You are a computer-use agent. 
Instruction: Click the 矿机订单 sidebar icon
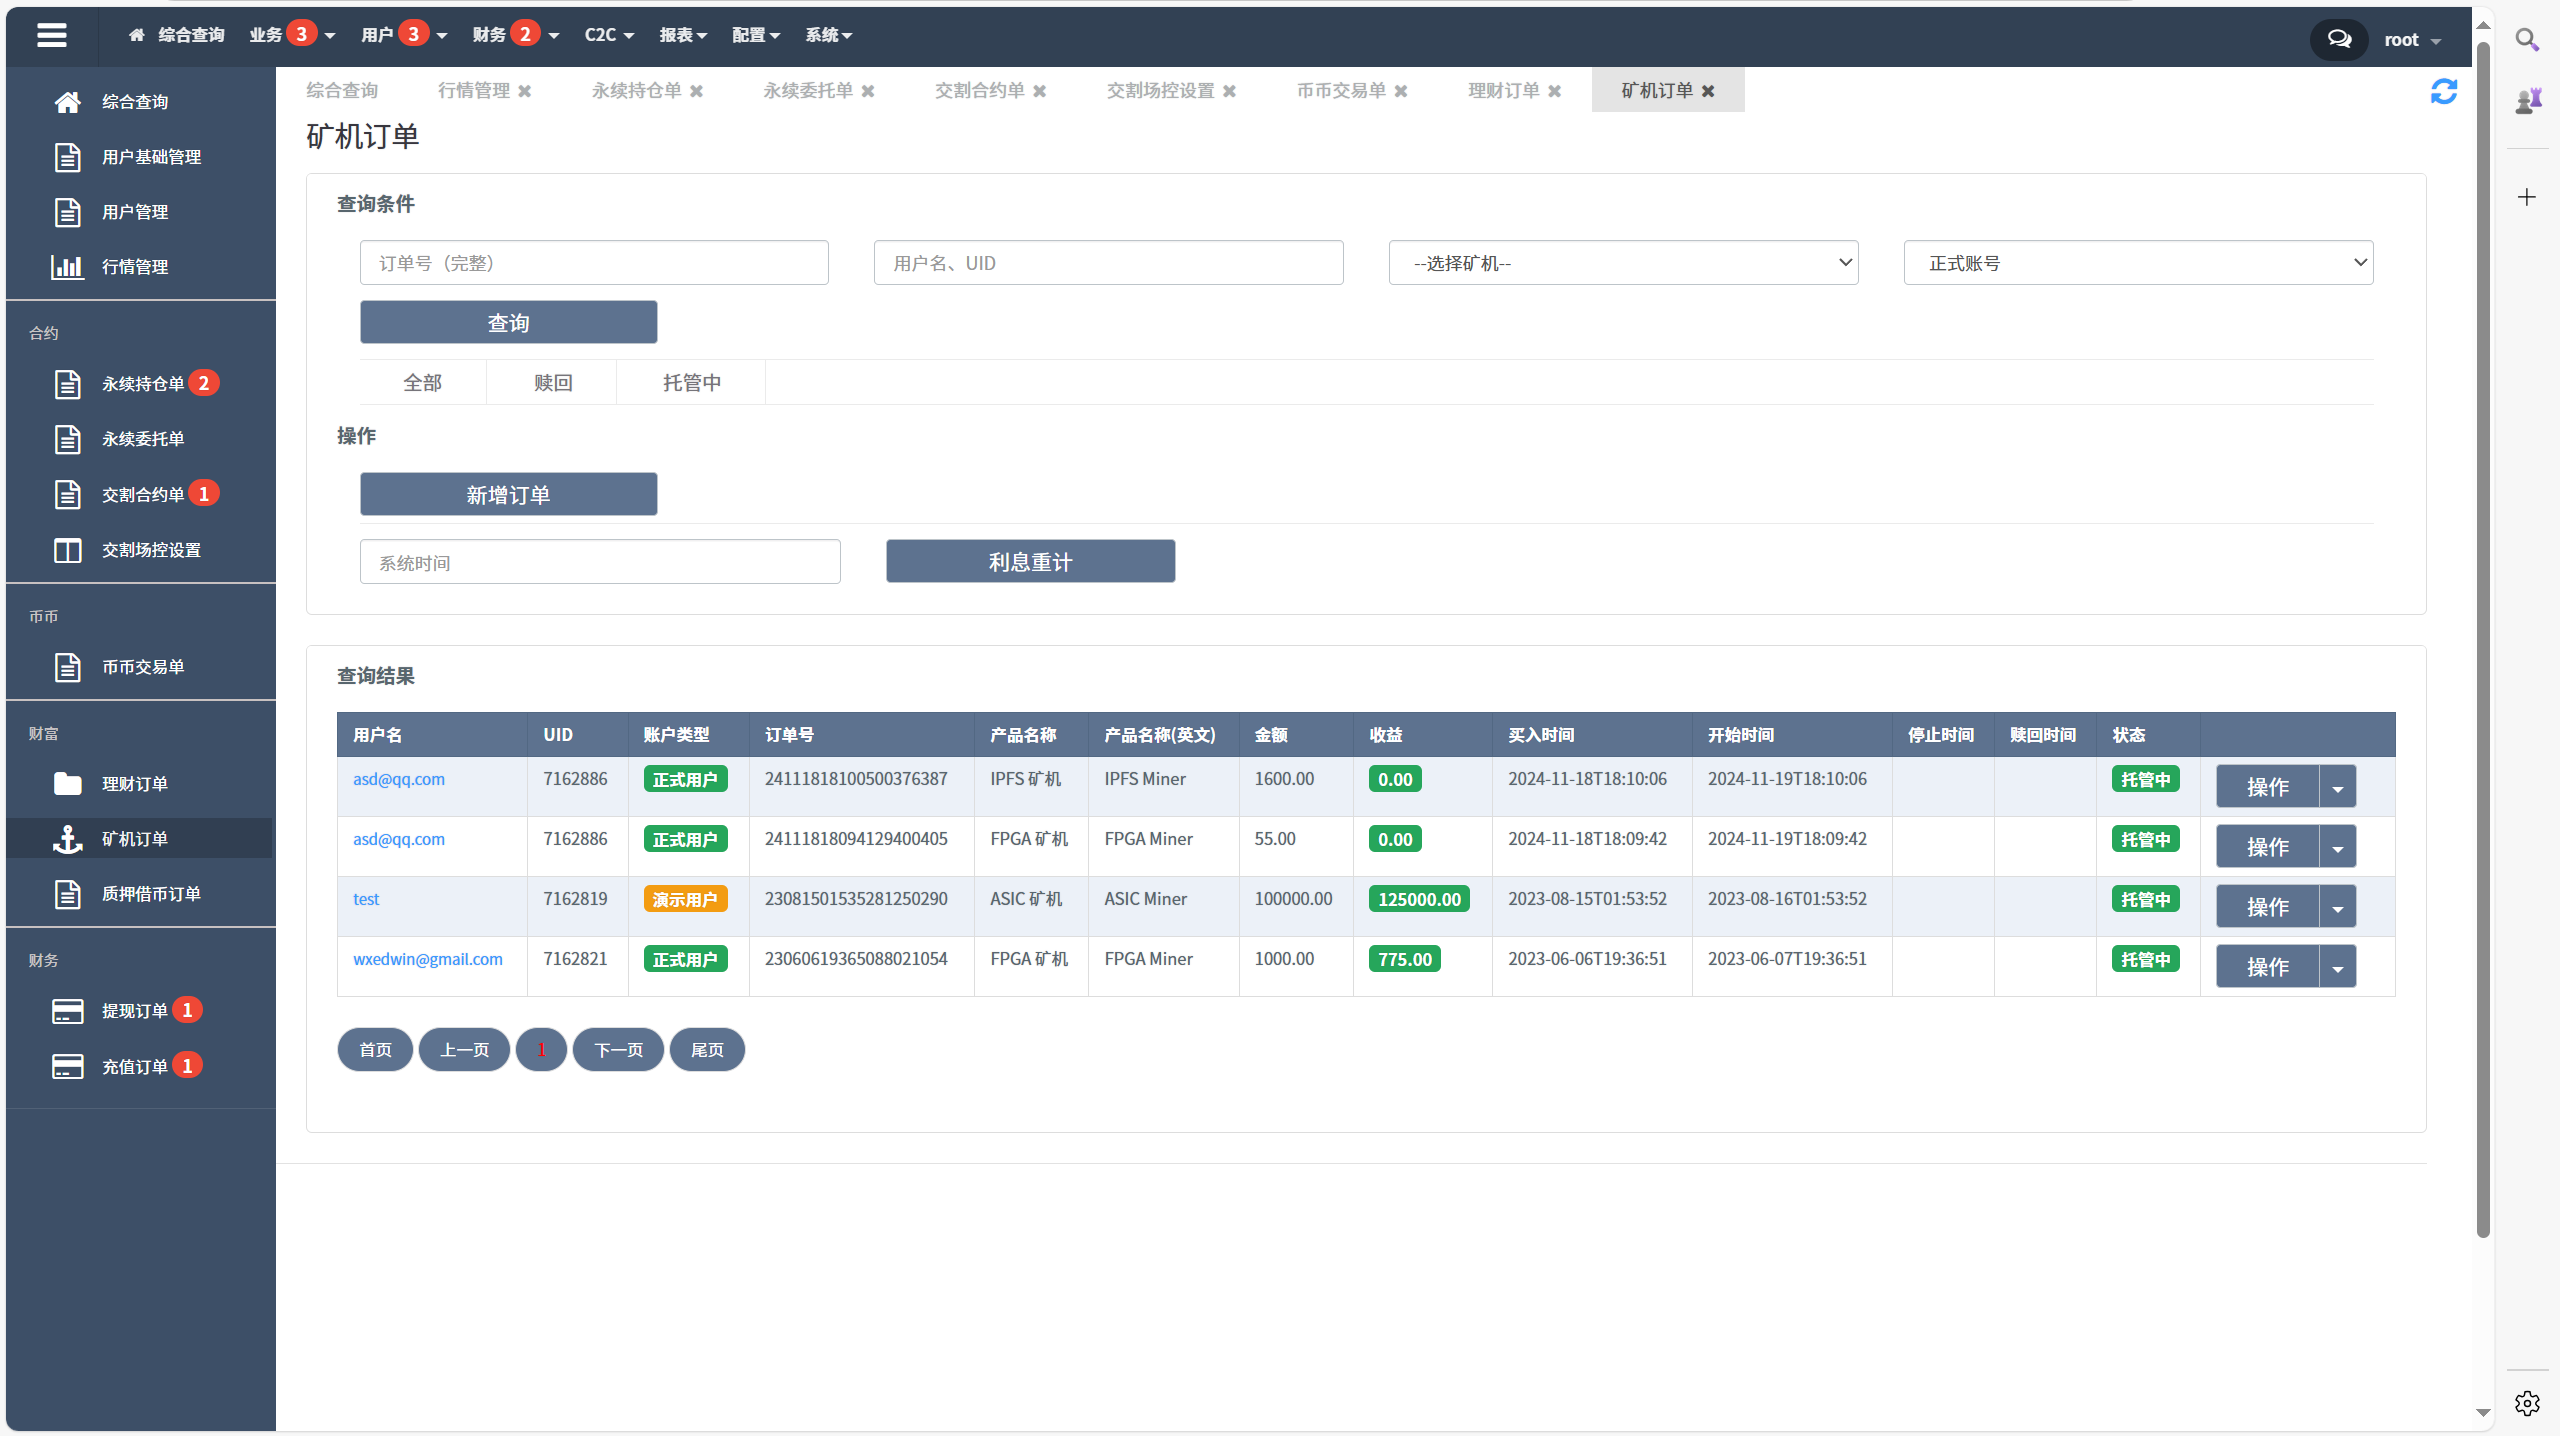[65, 837]
